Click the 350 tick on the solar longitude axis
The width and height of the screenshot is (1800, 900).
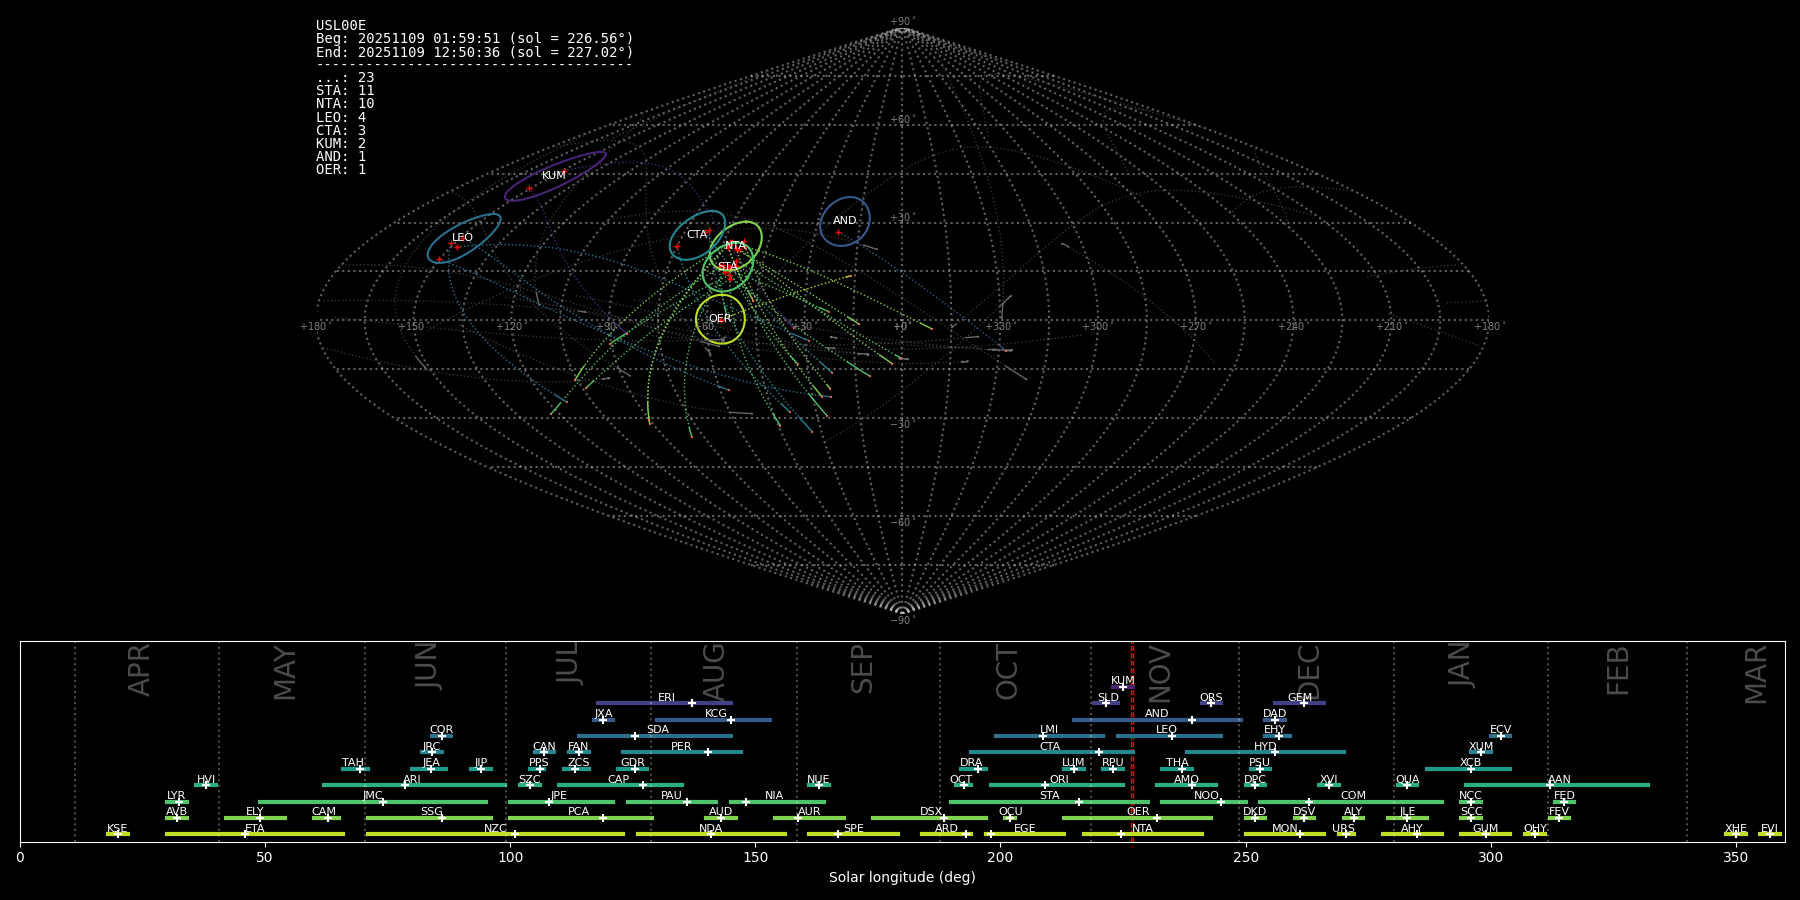[1735, 857]
